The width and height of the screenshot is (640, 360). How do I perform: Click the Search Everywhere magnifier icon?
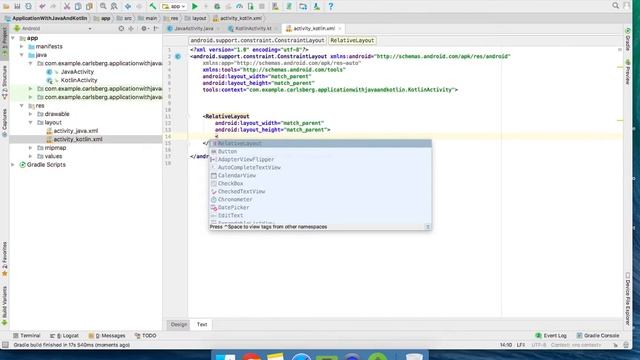coord(616,5)
